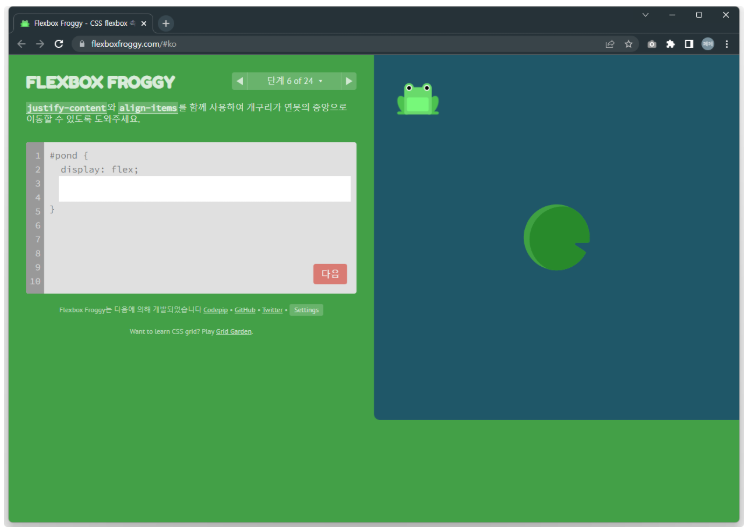
Task: View site info via lock icon
Action: coord(82,44)
